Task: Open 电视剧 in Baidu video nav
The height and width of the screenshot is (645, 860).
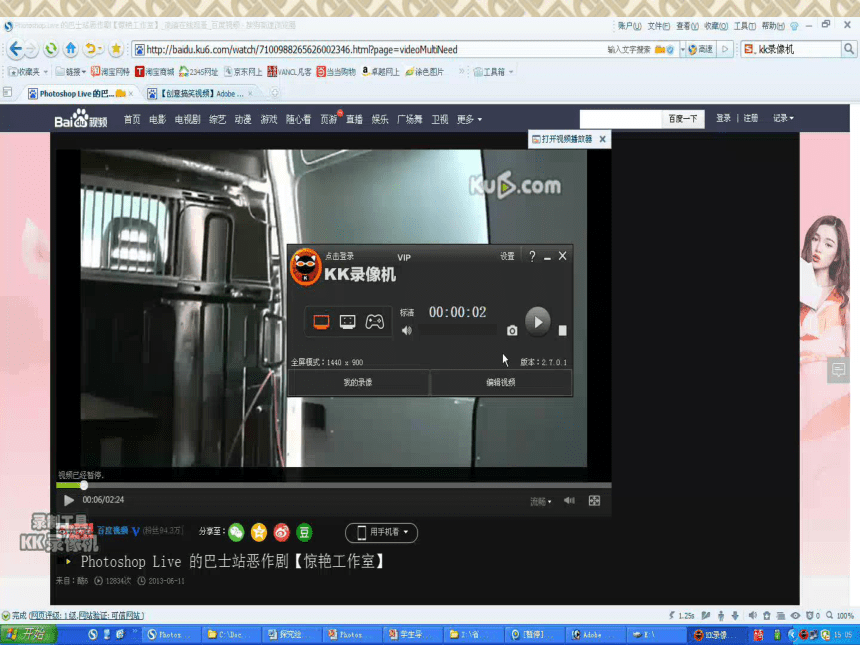Action: point(188,119)
